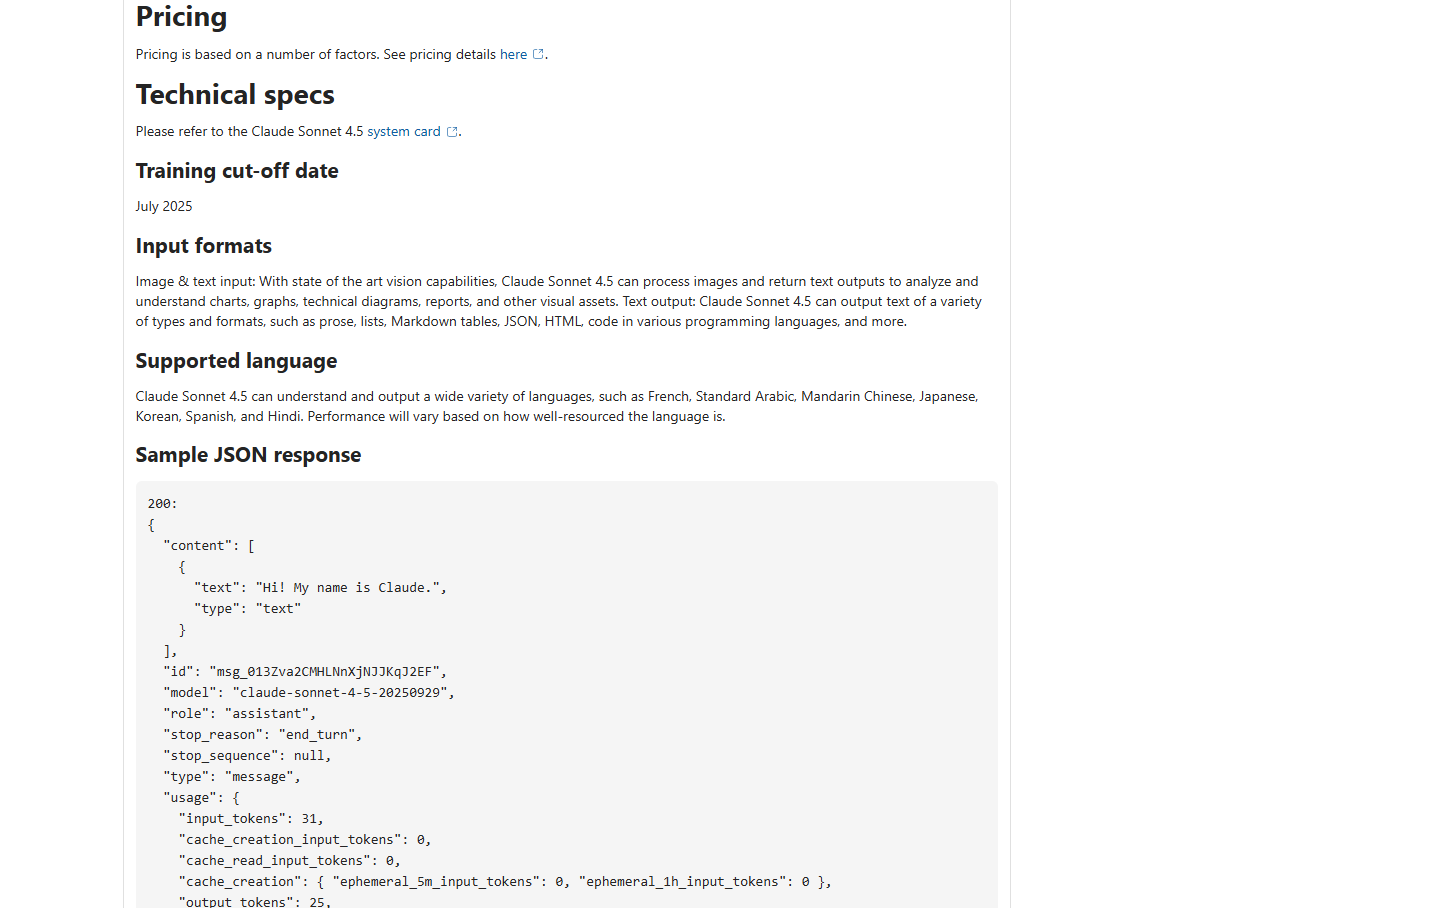Click the "Hi! My name is Claude." text line
1442x908 pixels.
320,588
